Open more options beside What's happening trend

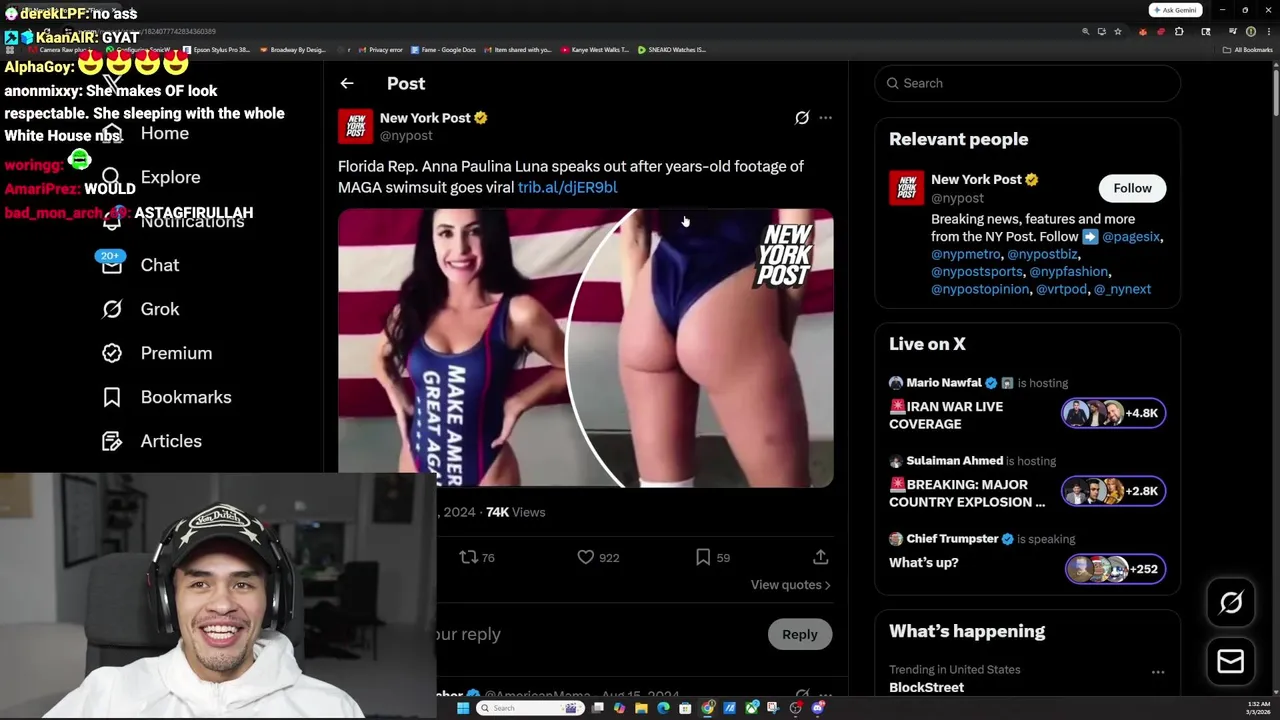pyautogui.click(x=1158, y=672)
